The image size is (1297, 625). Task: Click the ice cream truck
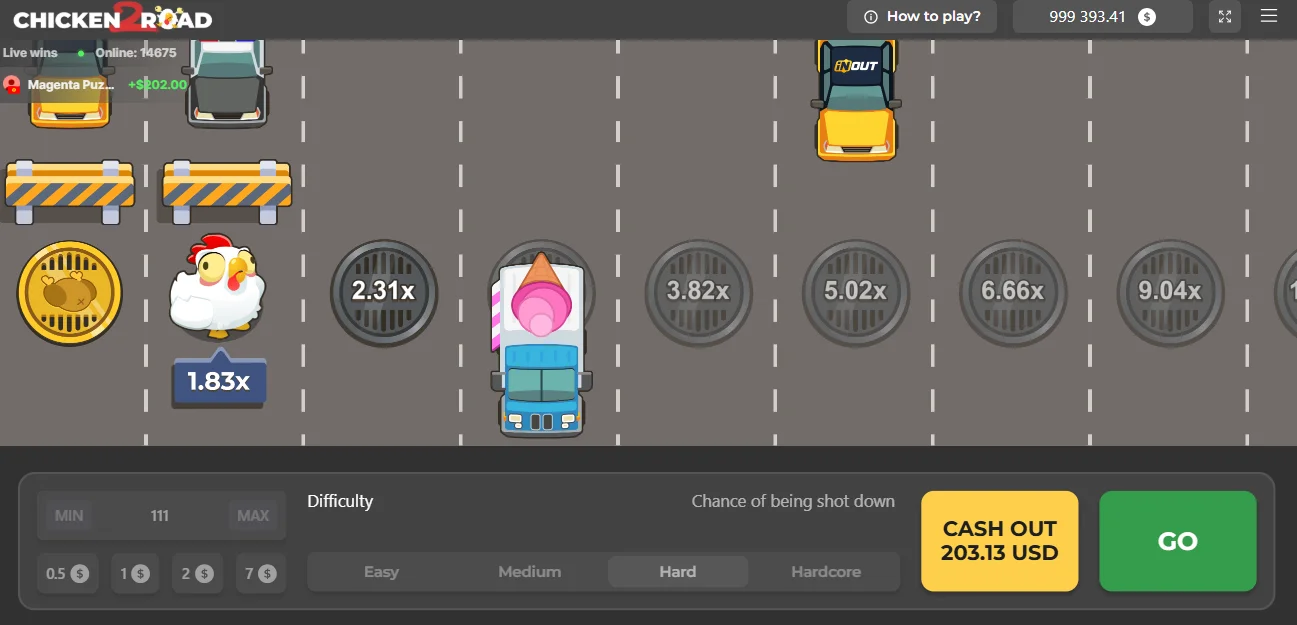point(540,345)
